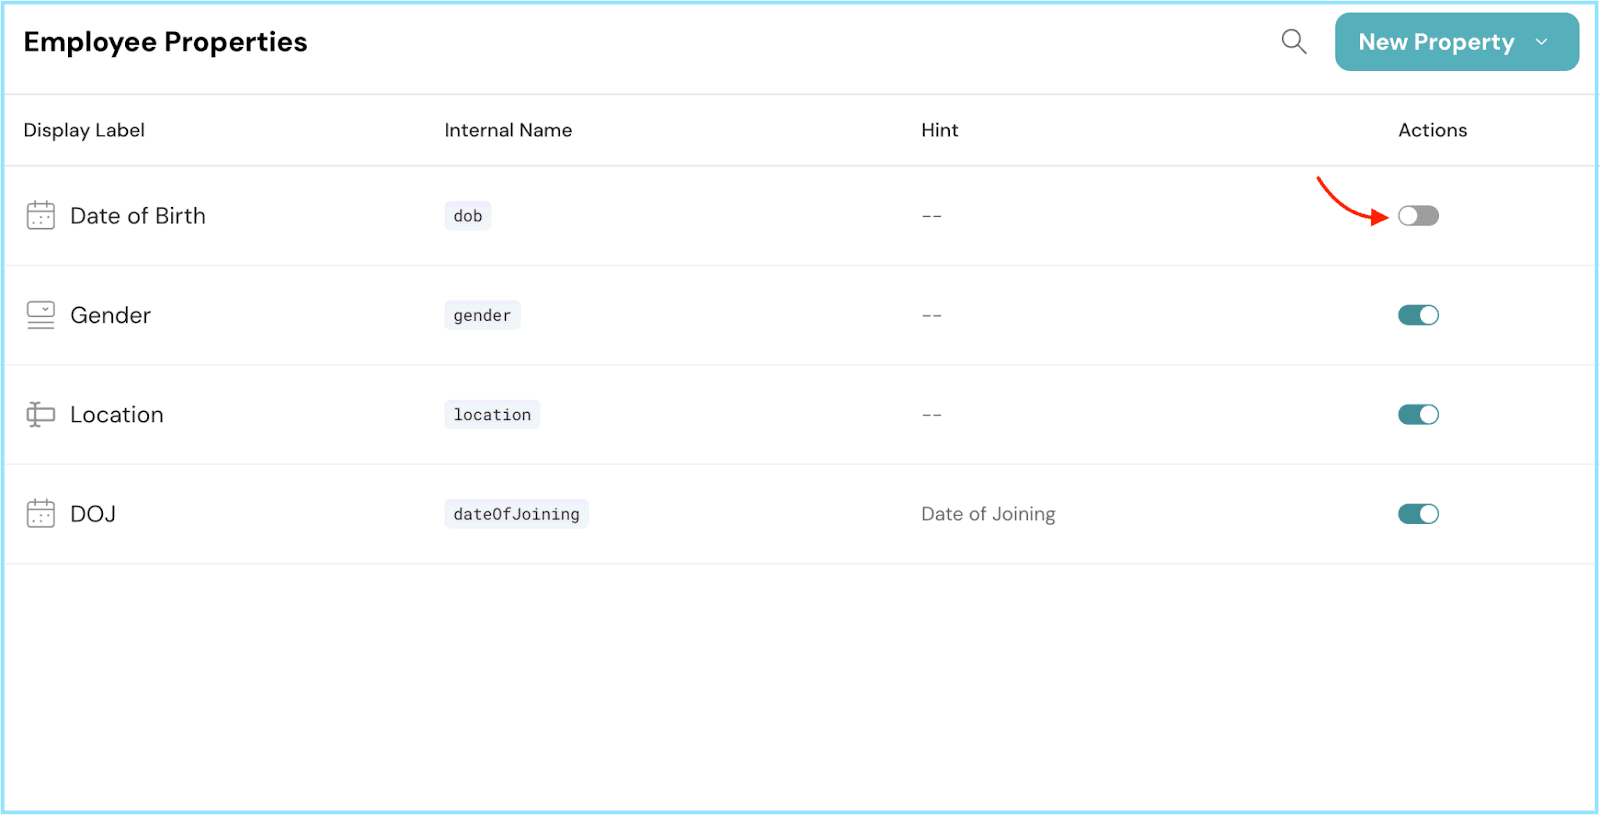Click the text field icon beside Location
Screen dimensions: 1600x816
coord(41,414)
